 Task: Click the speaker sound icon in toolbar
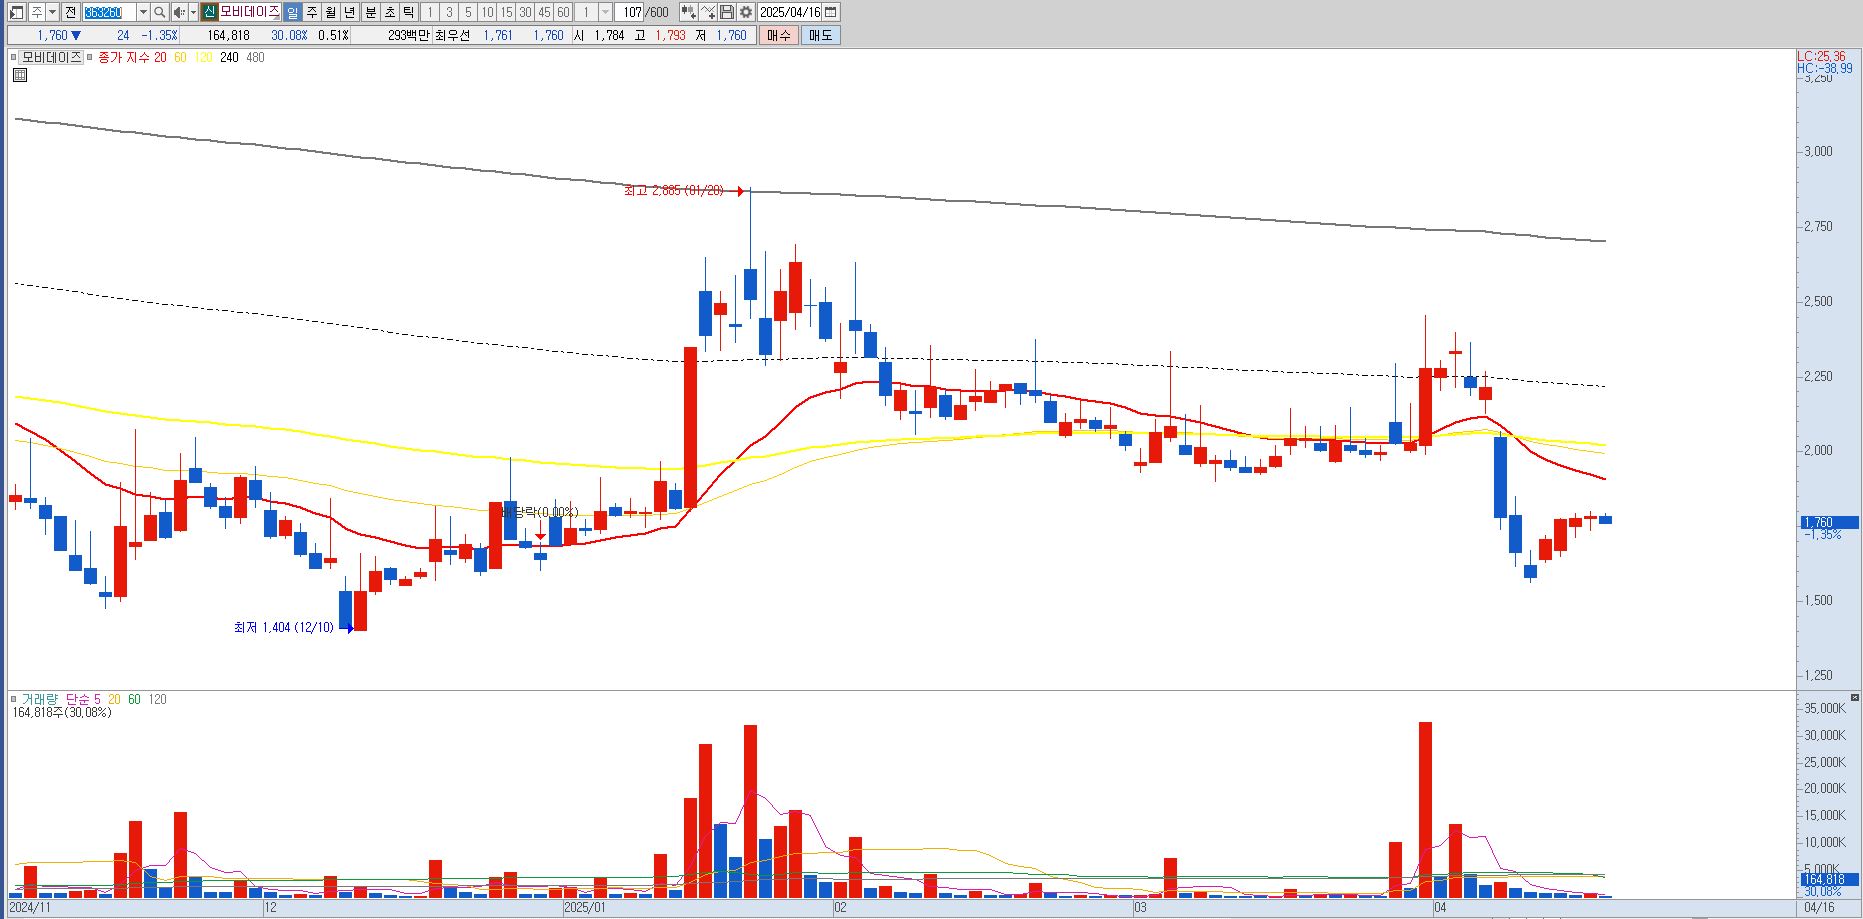179,12
